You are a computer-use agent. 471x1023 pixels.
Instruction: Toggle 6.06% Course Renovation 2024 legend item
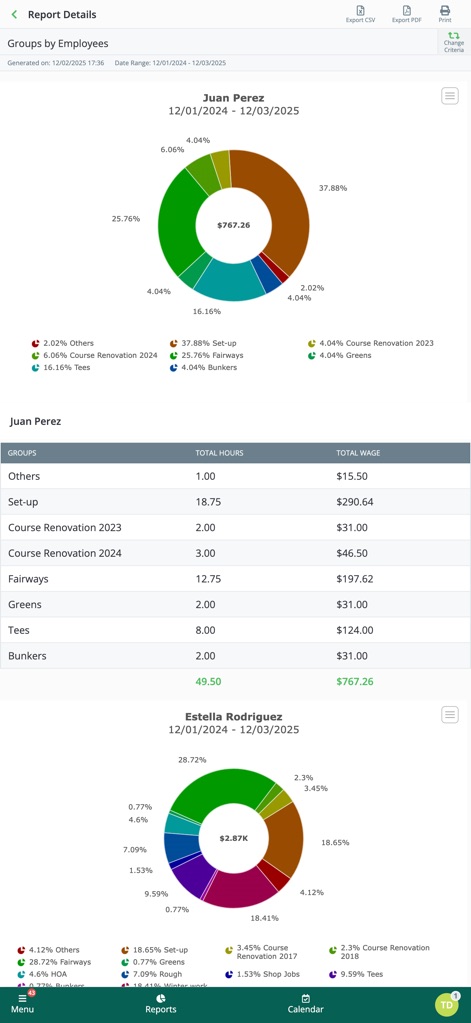tap(94, 356)
